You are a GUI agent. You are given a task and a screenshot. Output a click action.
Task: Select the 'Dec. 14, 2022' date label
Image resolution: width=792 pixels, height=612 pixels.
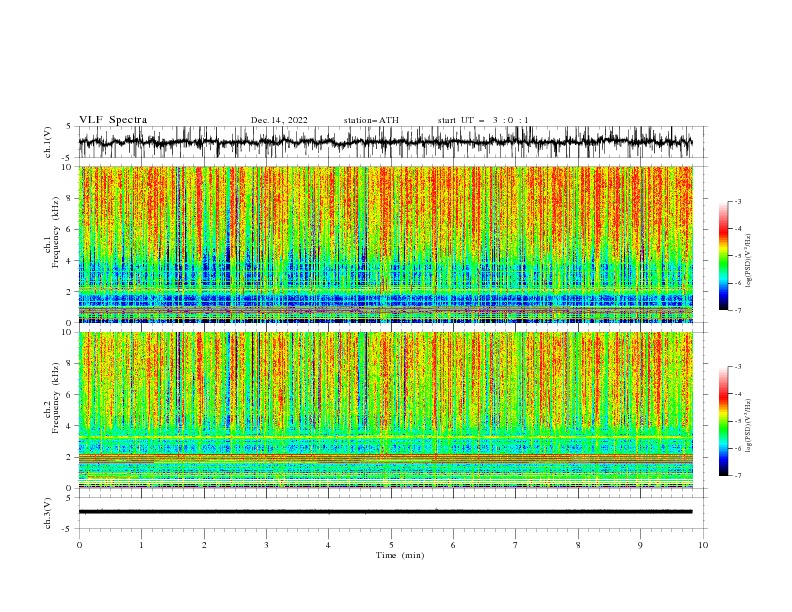tap(279, 120)
